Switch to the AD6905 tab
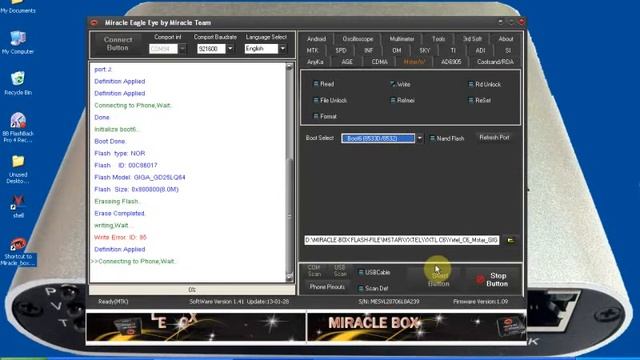This screenshot has height=360, width=640. (451, 62)
